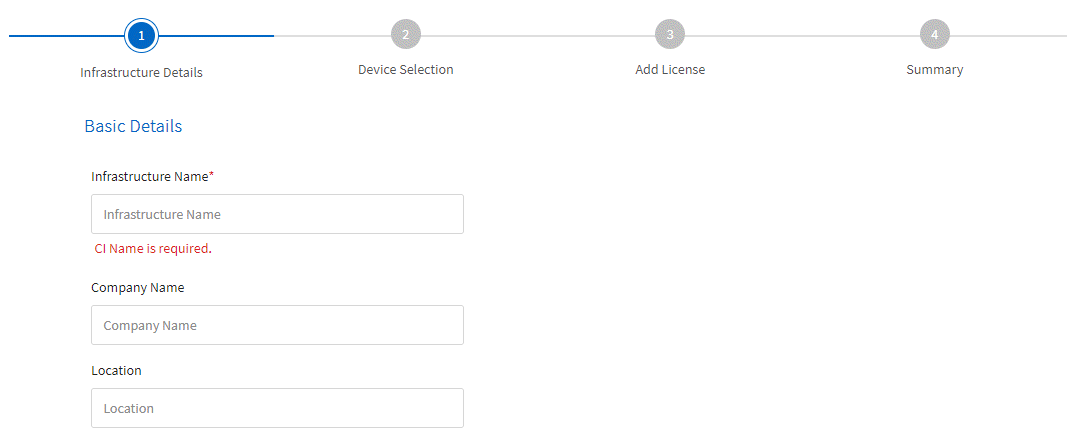Screen dimensions: 1076x447
Task: Click into the Company Name input
Action: coord(277,325)
